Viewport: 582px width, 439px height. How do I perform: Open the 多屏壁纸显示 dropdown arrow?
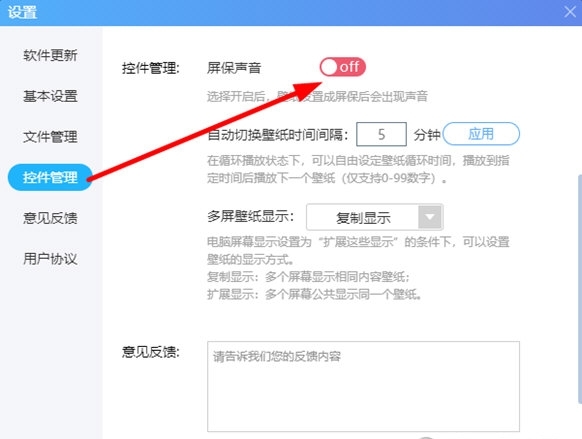coord(430,217)
